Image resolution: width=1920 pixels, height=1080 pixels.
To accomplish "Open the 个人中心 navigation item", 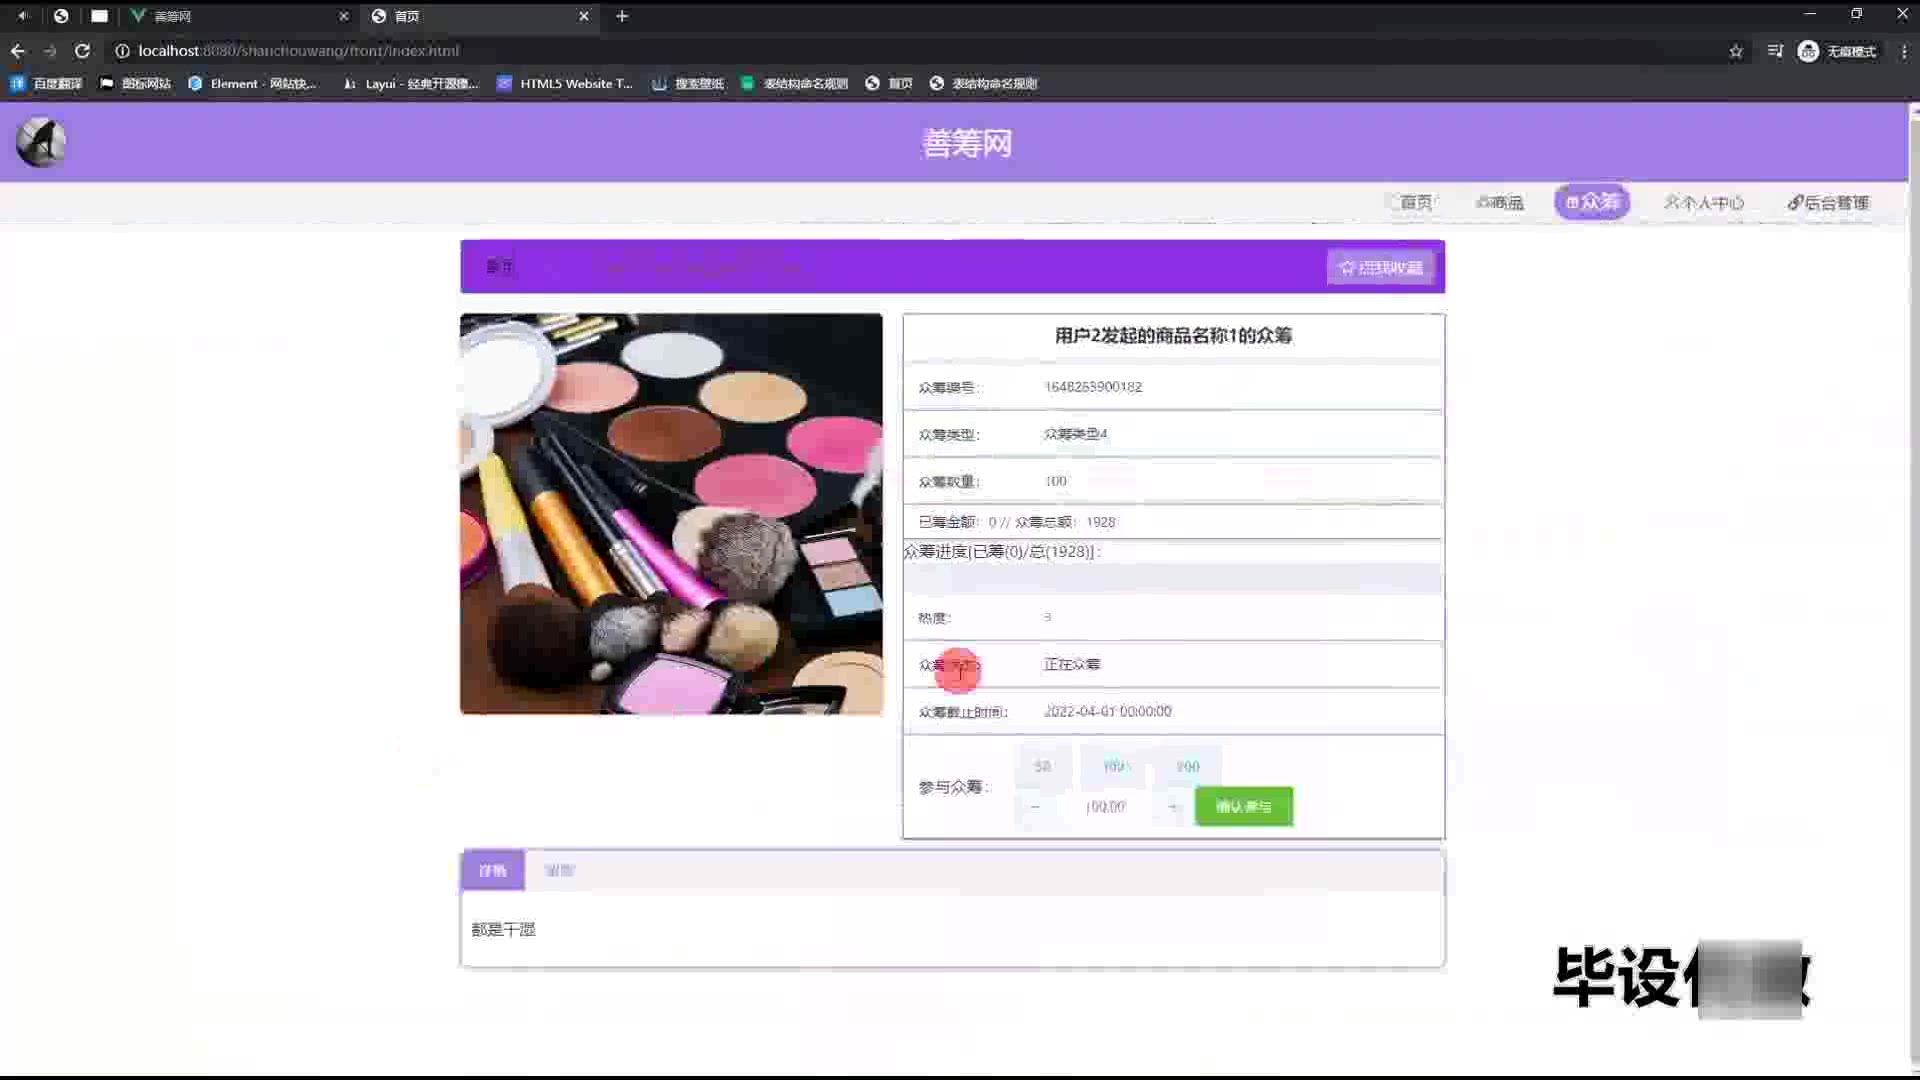I will pos(1704,202).
